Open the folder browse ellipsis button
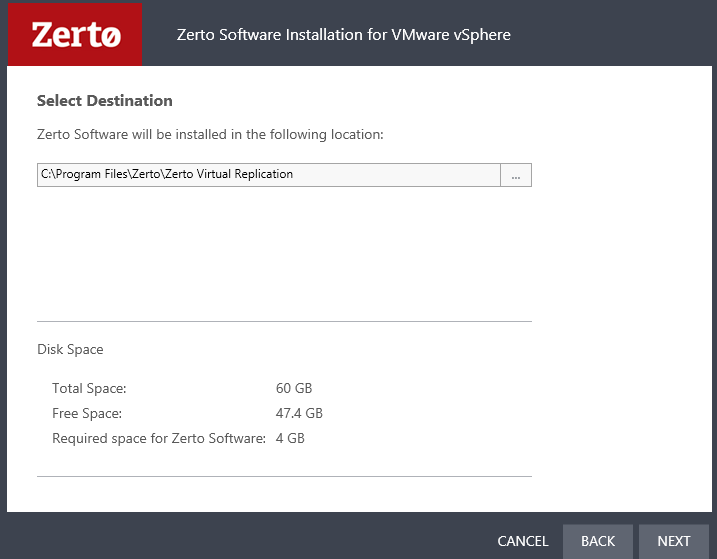The image size is (717, 559). pyautogui.click(x=516, y=175)
